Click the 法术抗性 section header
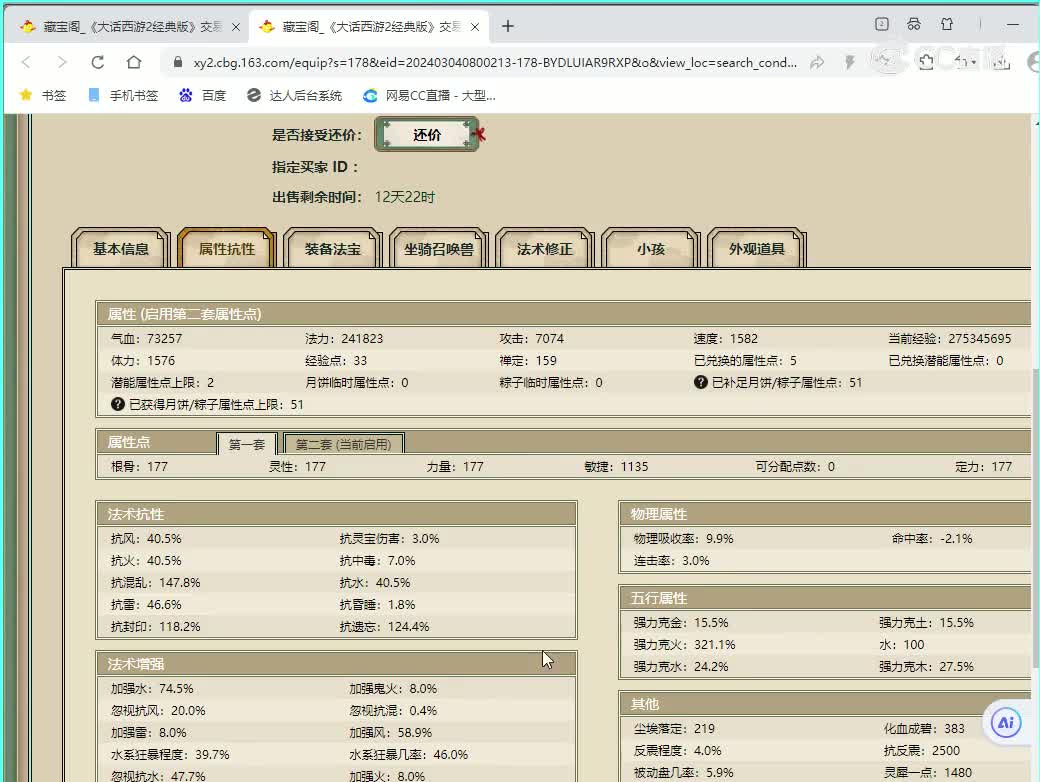This screenshot has width=1040, height=782. (336, 514)
